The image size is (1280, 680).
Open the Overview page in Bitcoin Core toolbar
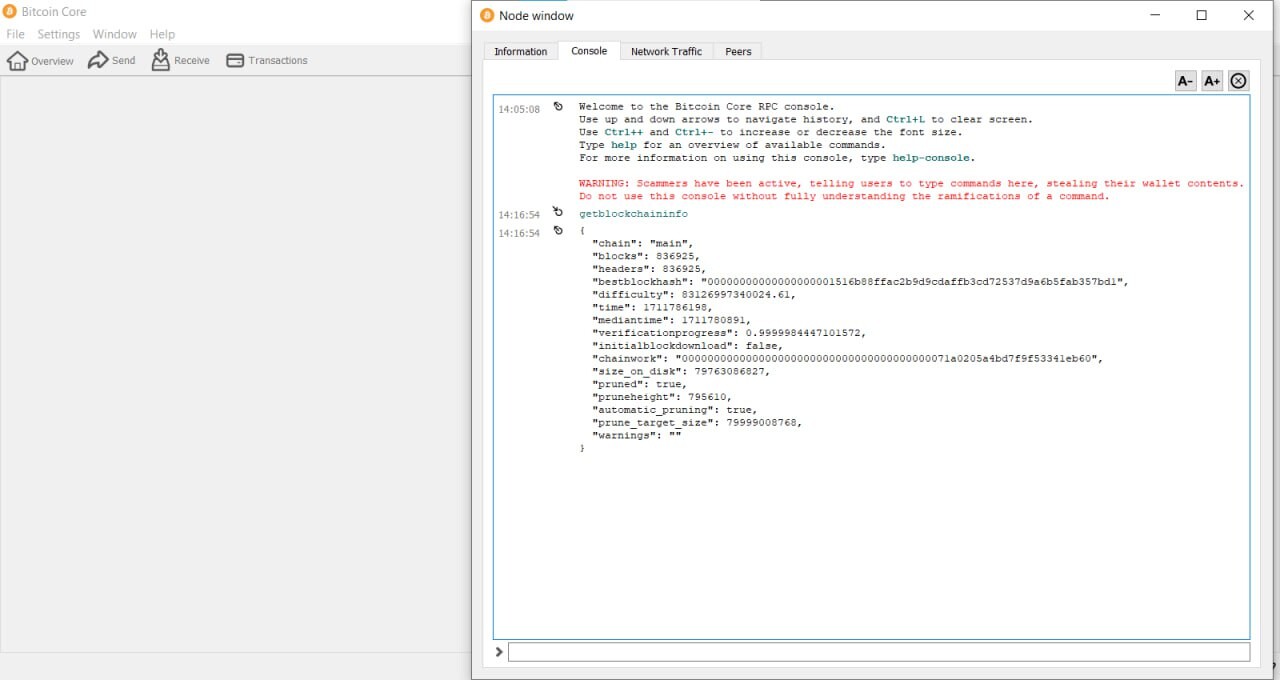pos(40,61)
